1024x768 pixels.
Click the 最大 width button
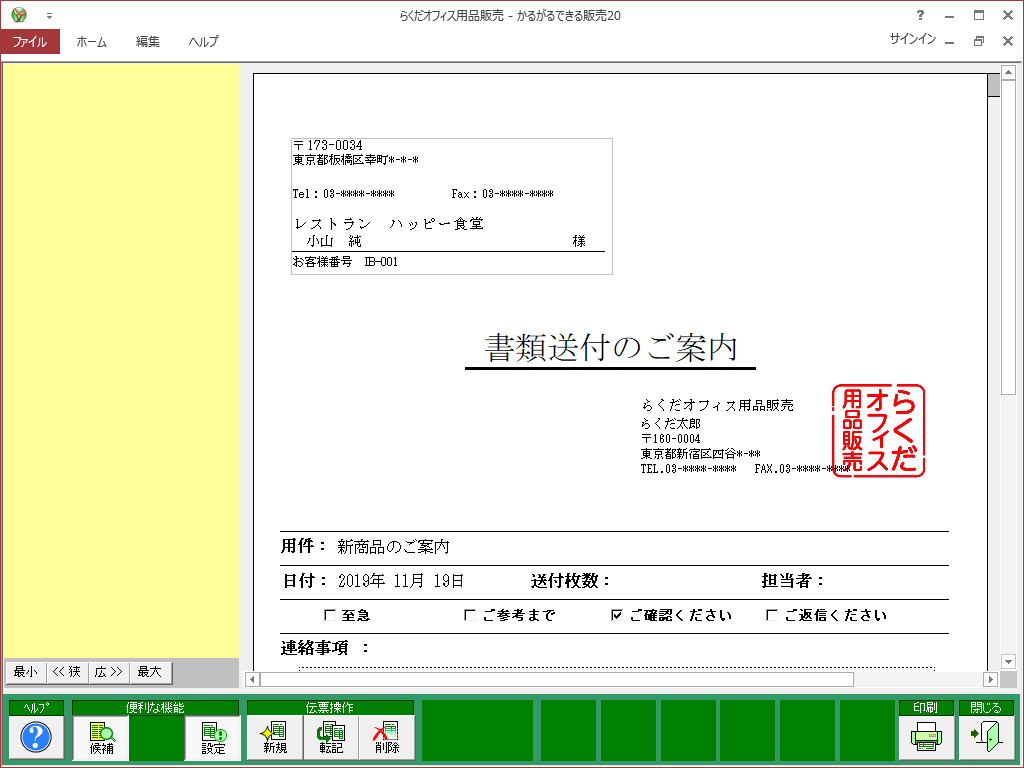pyautogui.click(x=150, y=672)
